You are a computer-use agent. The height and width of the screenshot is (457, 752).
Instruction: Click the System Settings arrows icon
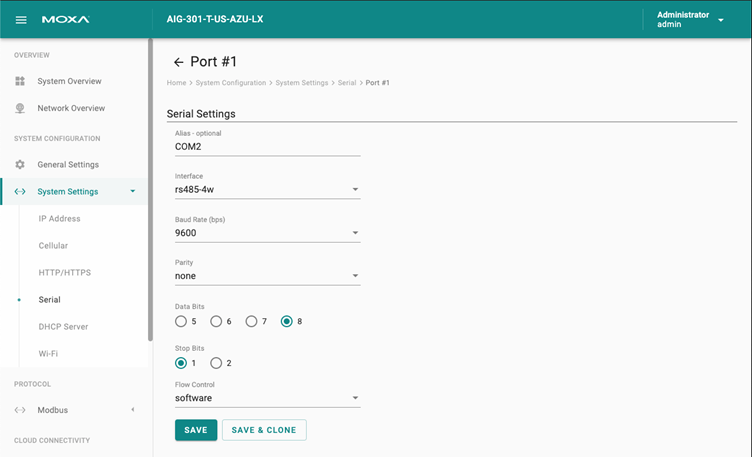[20, 191]
